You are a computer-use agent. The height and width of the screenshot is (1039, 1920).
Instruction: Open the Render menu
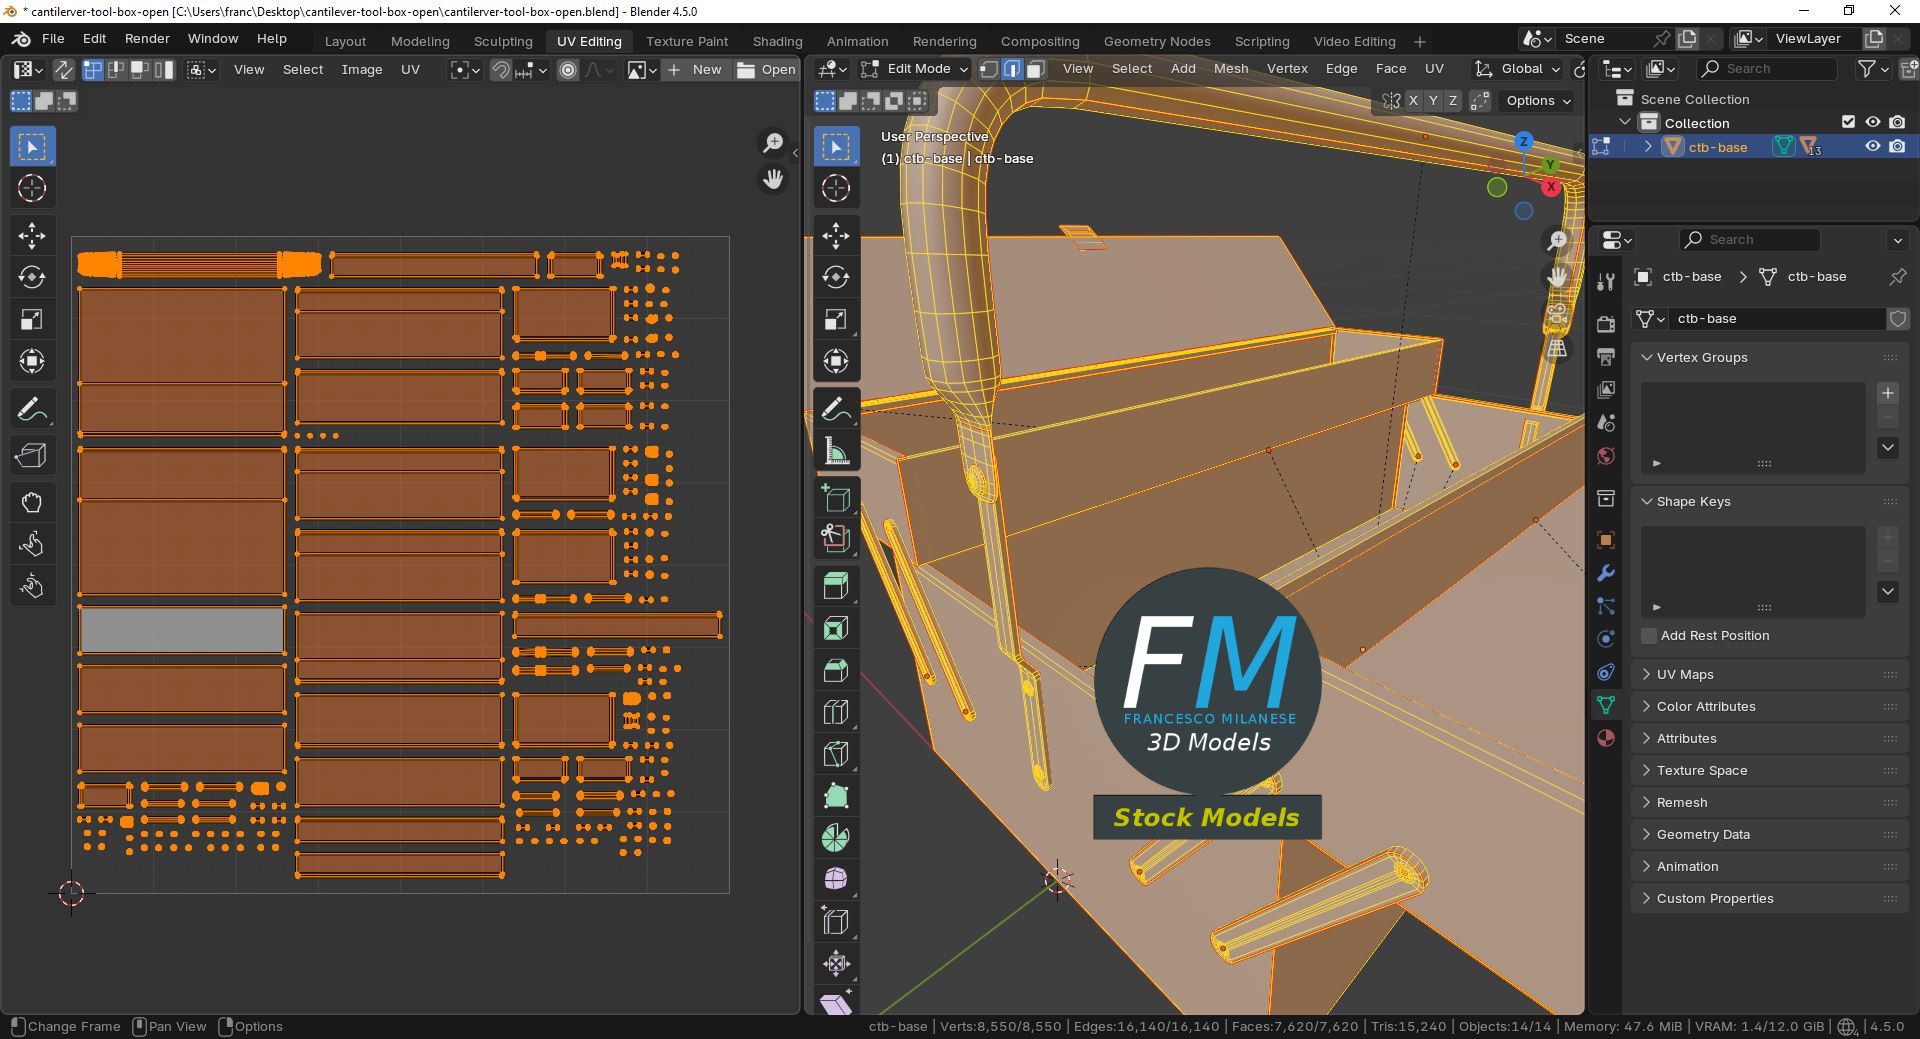pyautogui.click(x=147, y=39)
